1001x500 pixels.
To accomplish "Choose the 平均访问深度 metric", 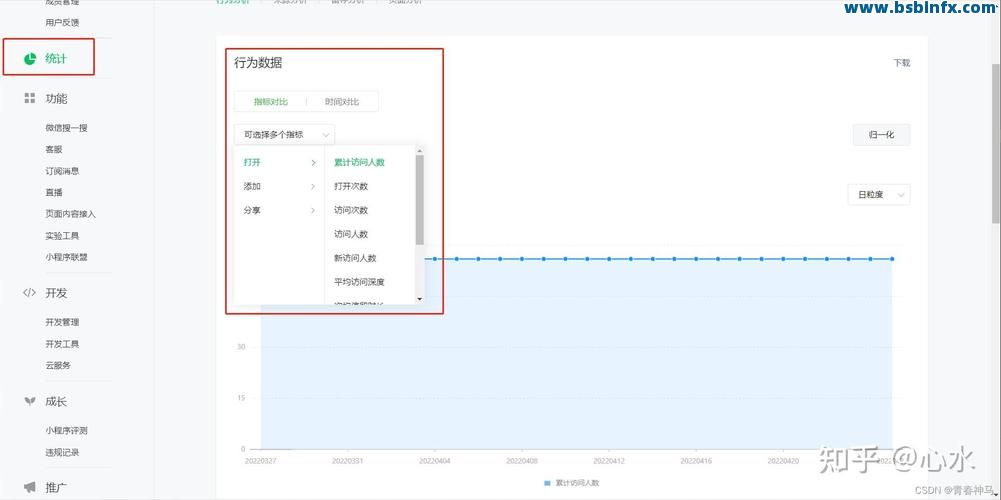I will [x=359, y=282].
